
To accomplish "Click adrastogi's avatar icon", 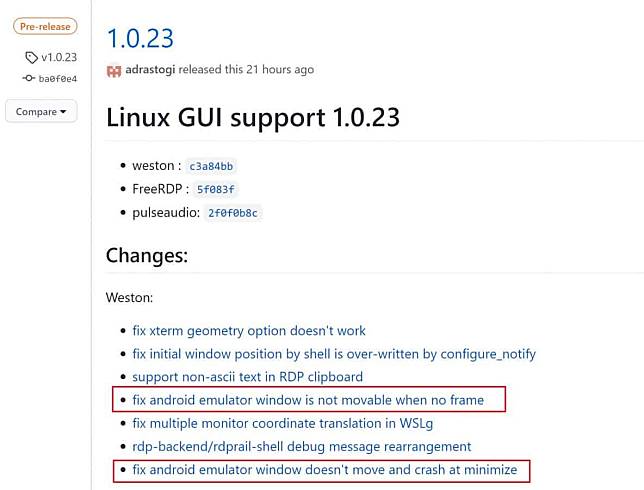I will [x=113, y=70].
